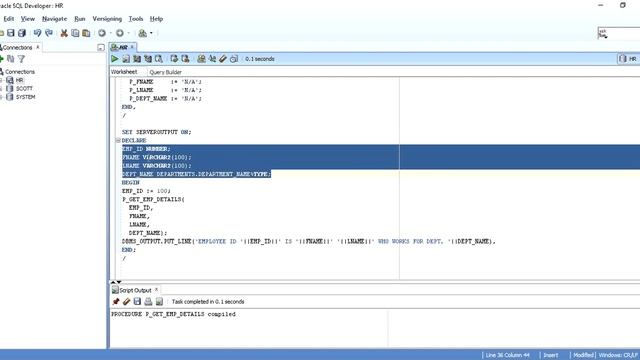Click the Clear worksheet eraser icon
This screenshot has height=360, width=640.
coord(223,59)
